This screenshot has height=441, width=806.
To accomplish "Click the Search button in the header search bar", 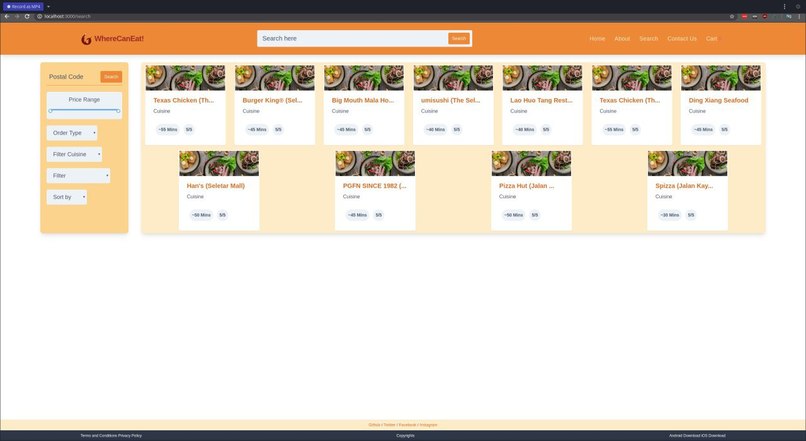I will point(459,39).
